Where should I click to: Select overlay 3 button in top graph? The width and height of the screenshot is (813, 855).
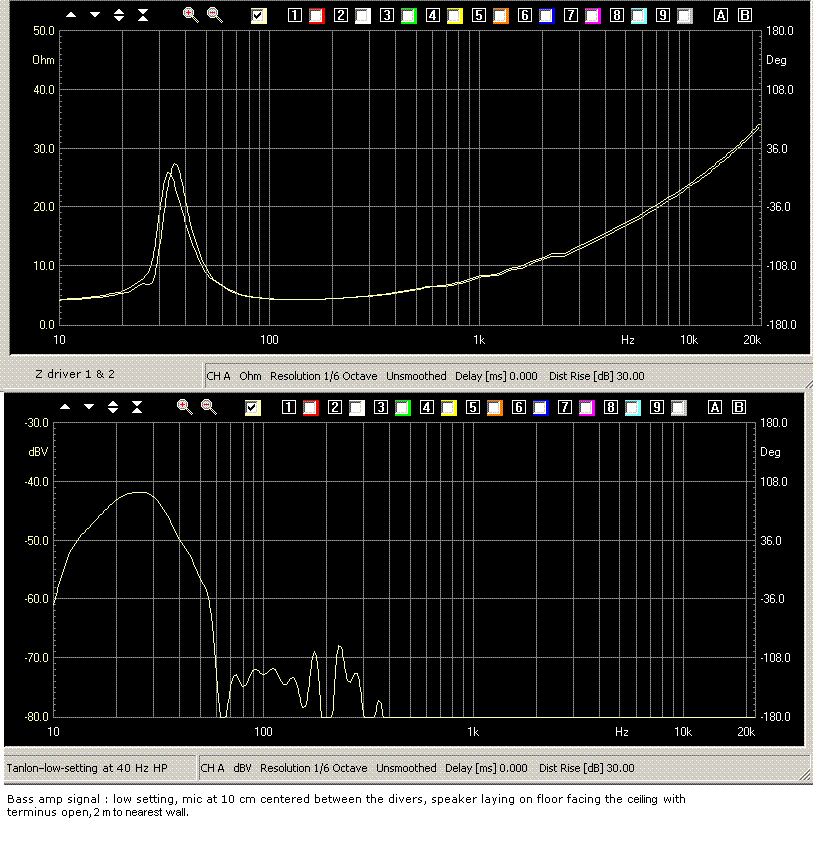tap(387, 15)
